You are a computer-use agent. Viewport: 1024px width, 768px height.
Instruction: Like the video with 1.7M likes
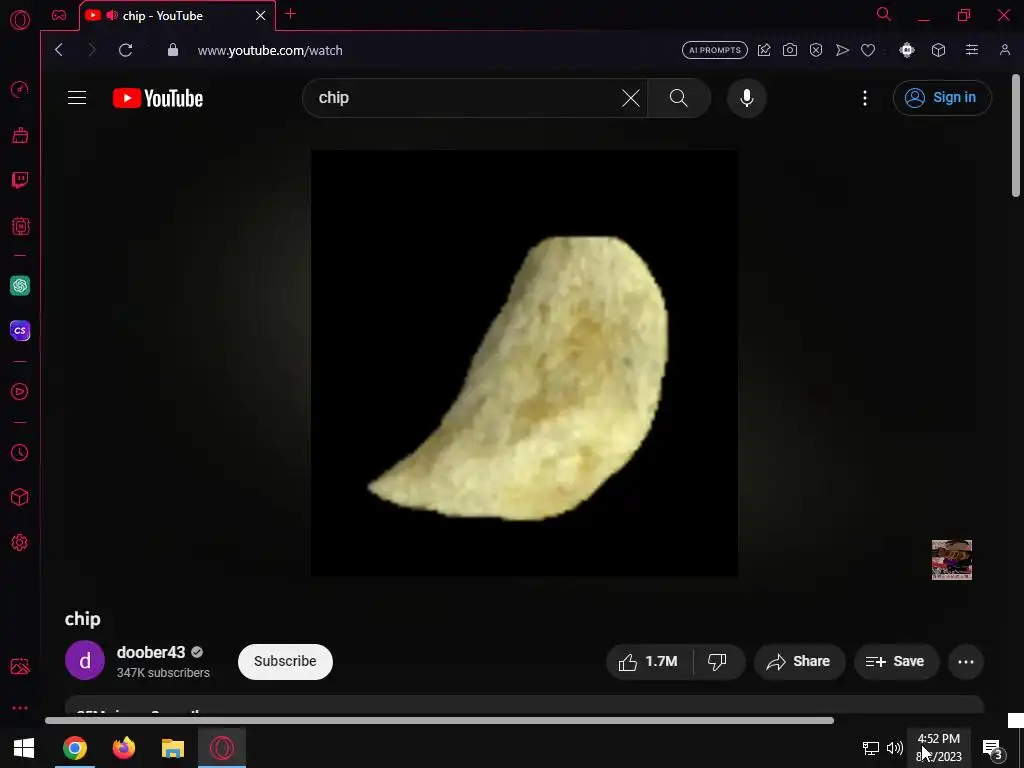tap(649, 662)
